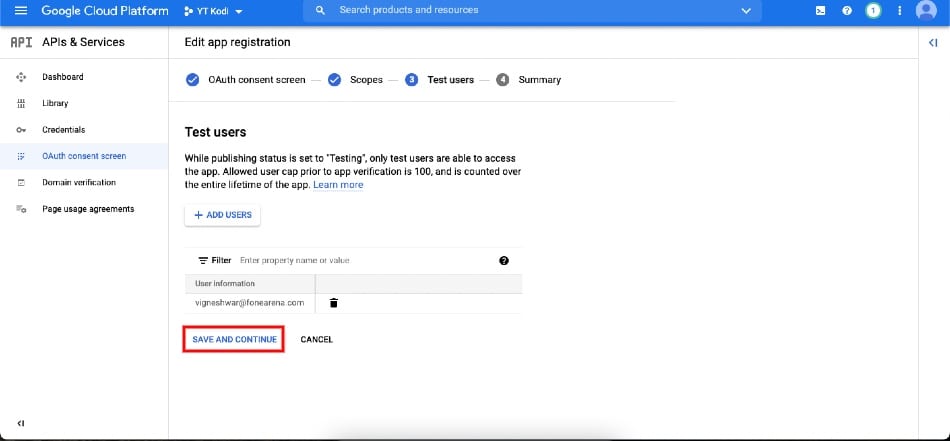Screen dimensions: 950x441
Task: Open the Help question mark icon
Action: click(x=847, y=10)
